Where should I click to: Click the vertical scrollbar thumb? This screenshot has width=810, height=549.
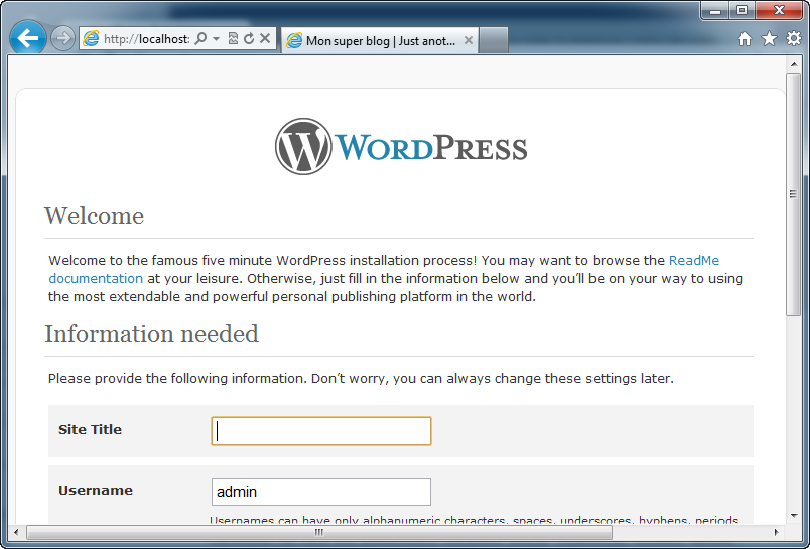[794, 194]
